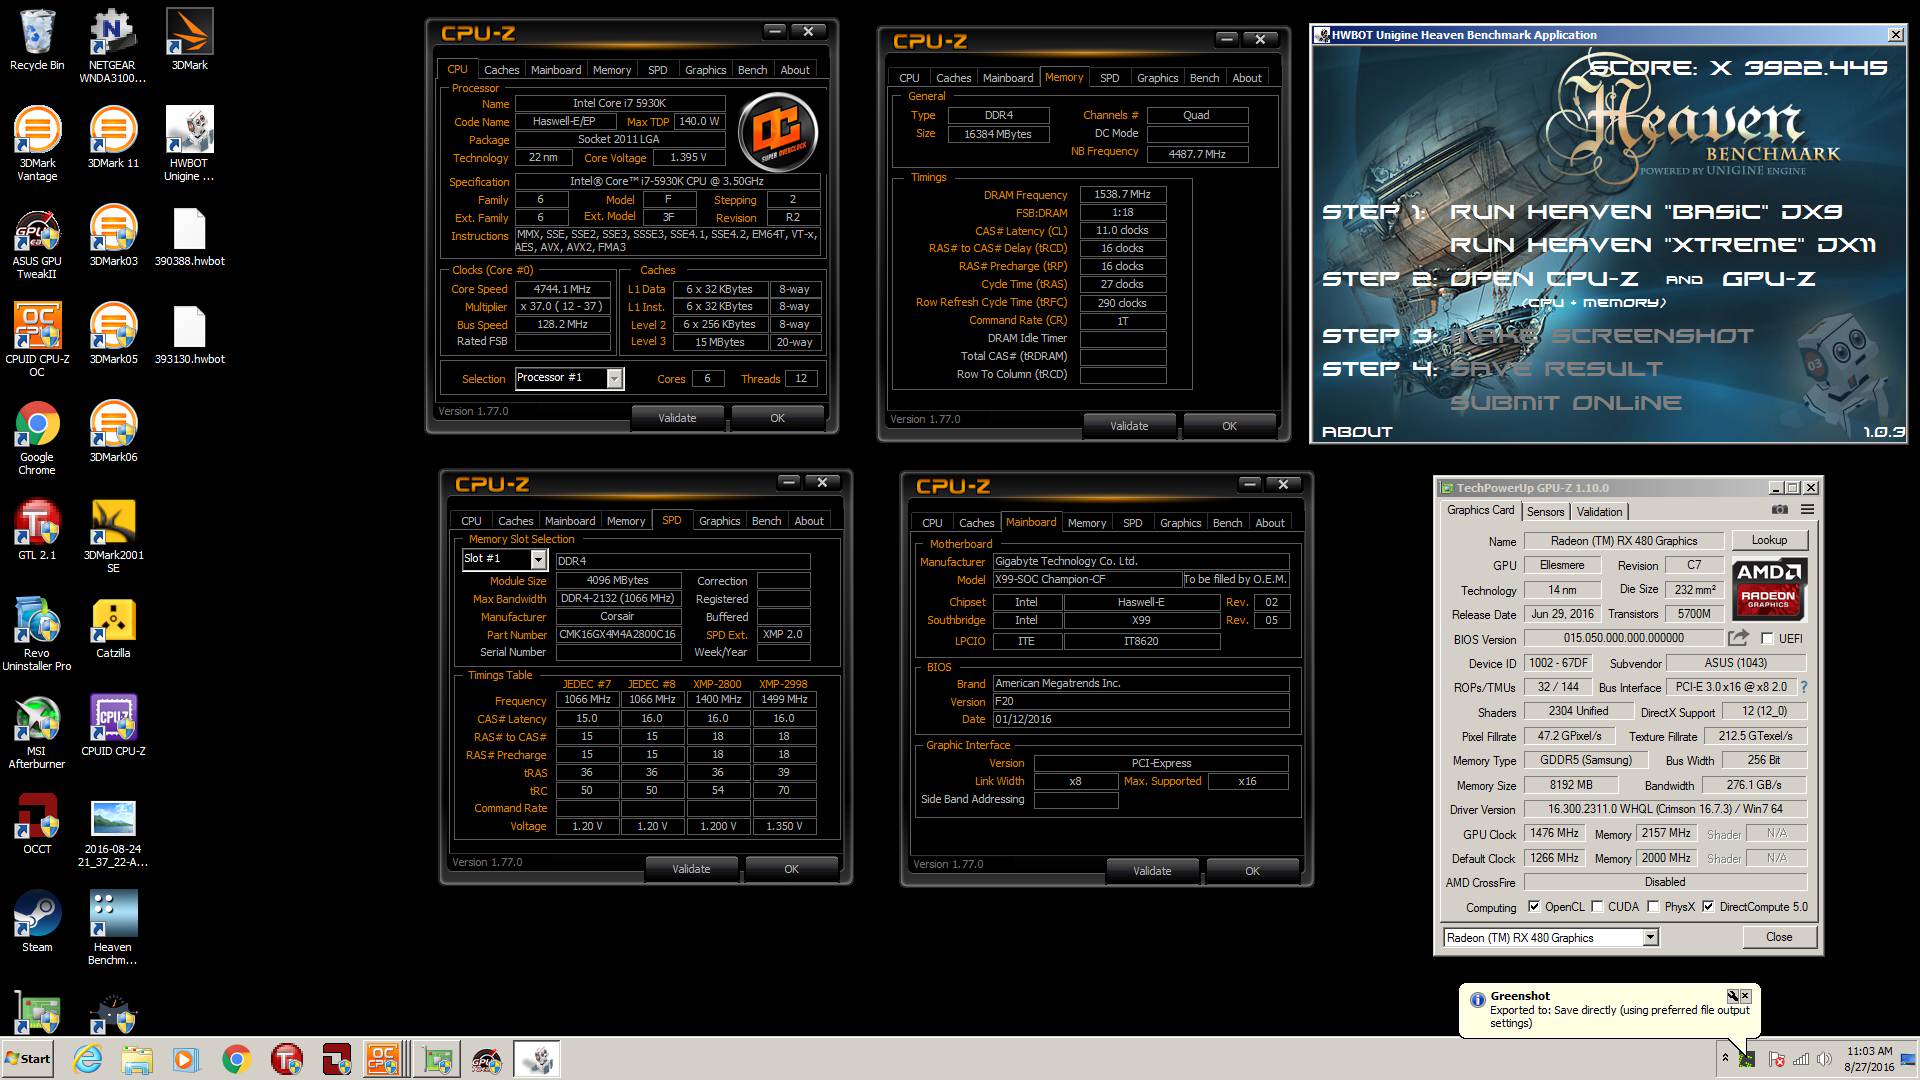Check the PhysX checkbox in GPU-Z
1920x1080 pixels.
pyautogui.click(x=1654, y=907)
